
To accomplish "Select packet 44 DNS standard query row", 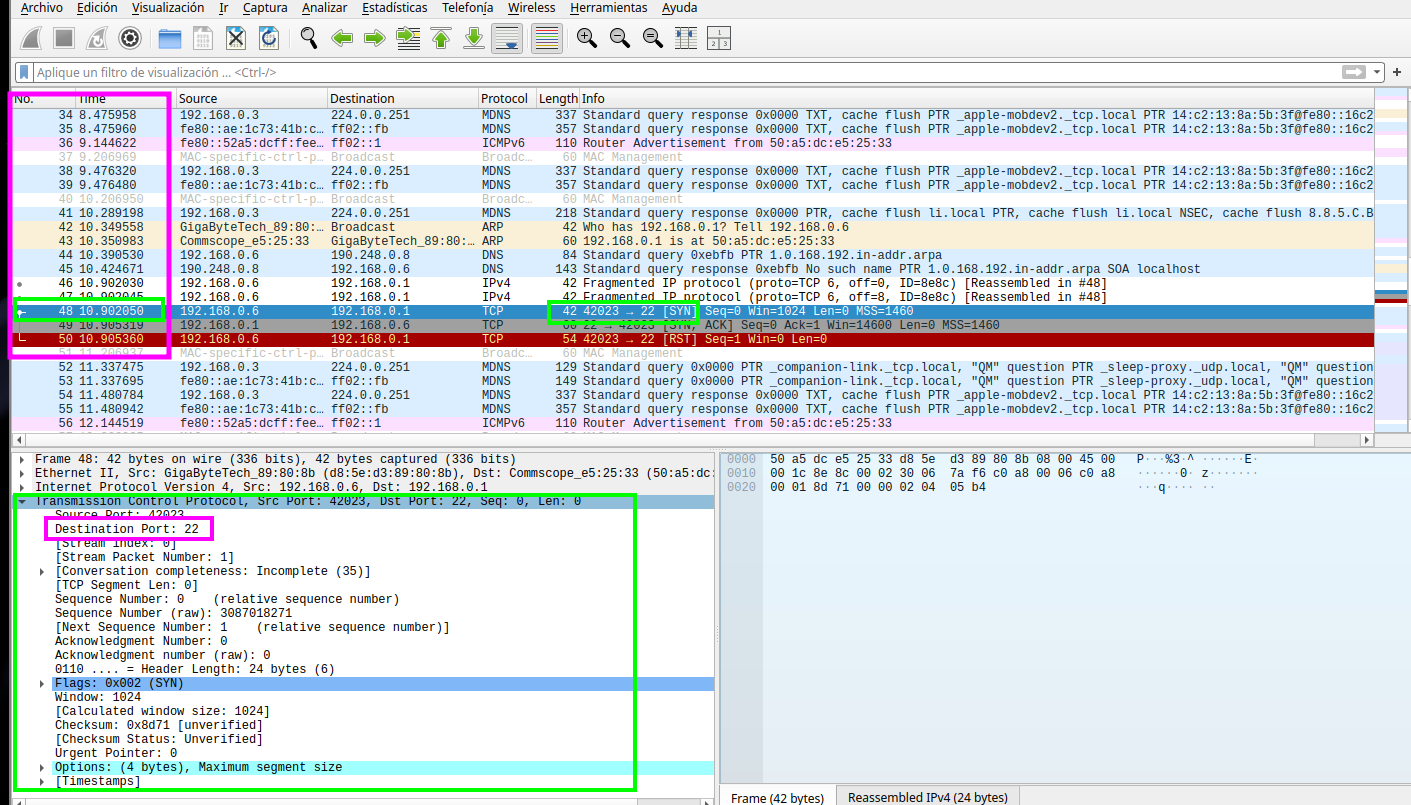I will (692, 255).
